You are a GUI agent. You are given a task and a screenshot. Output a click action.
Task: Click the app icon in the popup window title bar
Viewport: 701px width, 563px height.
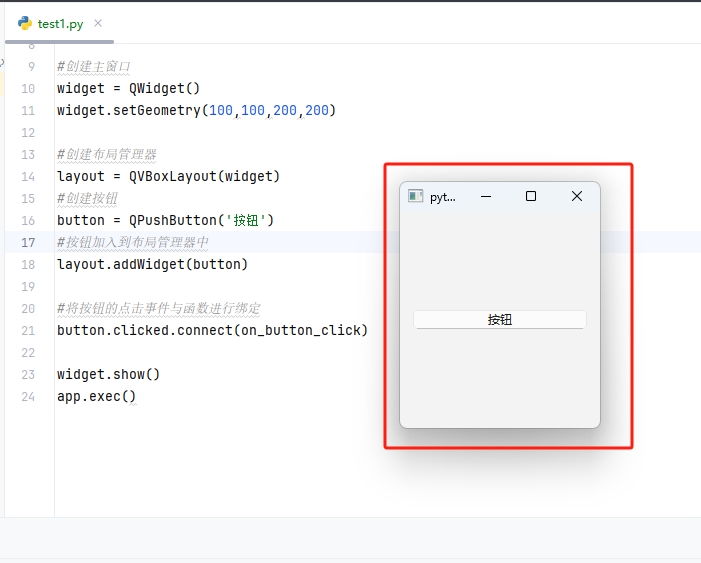[x=416, y=197]
